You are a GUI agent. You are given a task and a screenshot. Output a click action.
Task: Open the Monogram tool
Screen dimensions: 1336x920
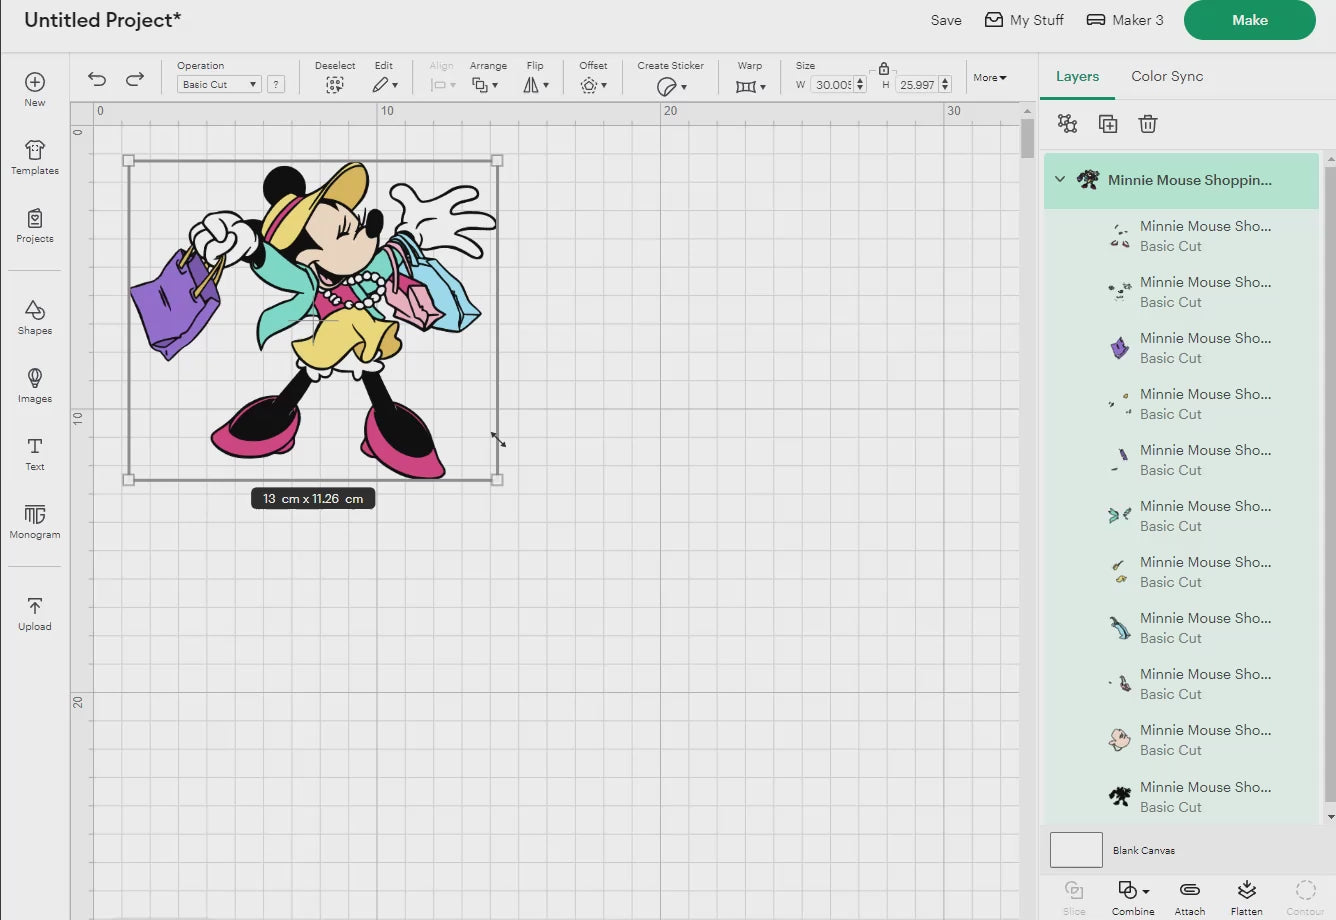pyautogui.click(x=35, y=521)
